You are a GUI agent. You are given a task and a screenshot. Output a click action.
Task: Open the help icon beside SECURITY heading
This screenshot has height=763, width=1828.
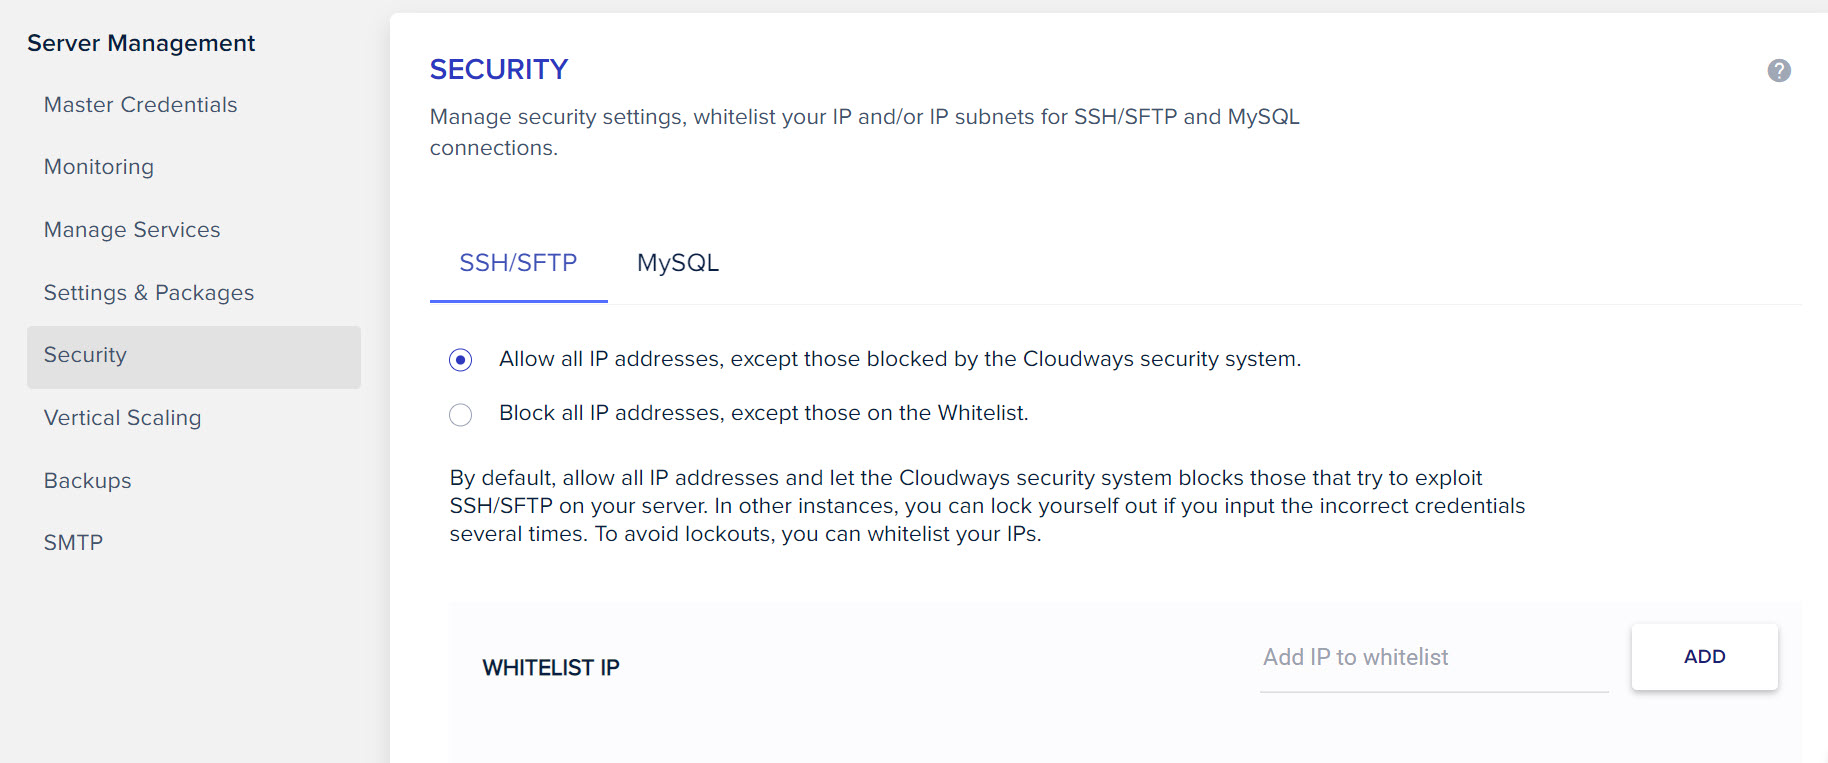1779,70
